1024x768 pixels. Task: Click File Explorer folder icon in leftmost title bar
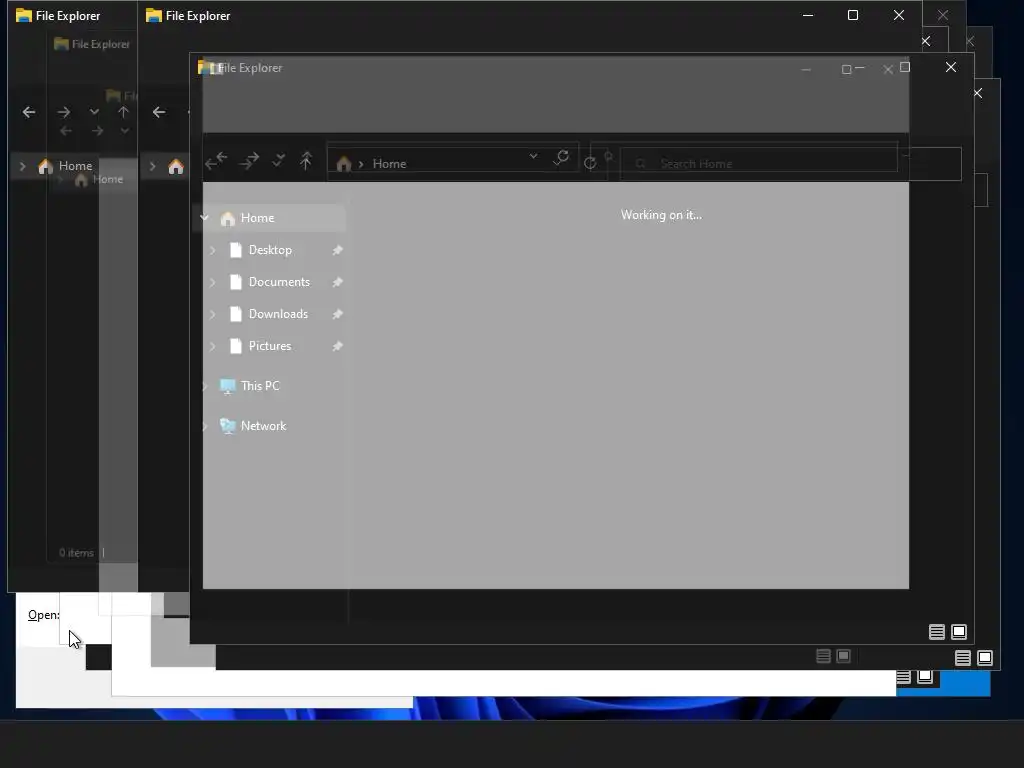coord(24,15)
